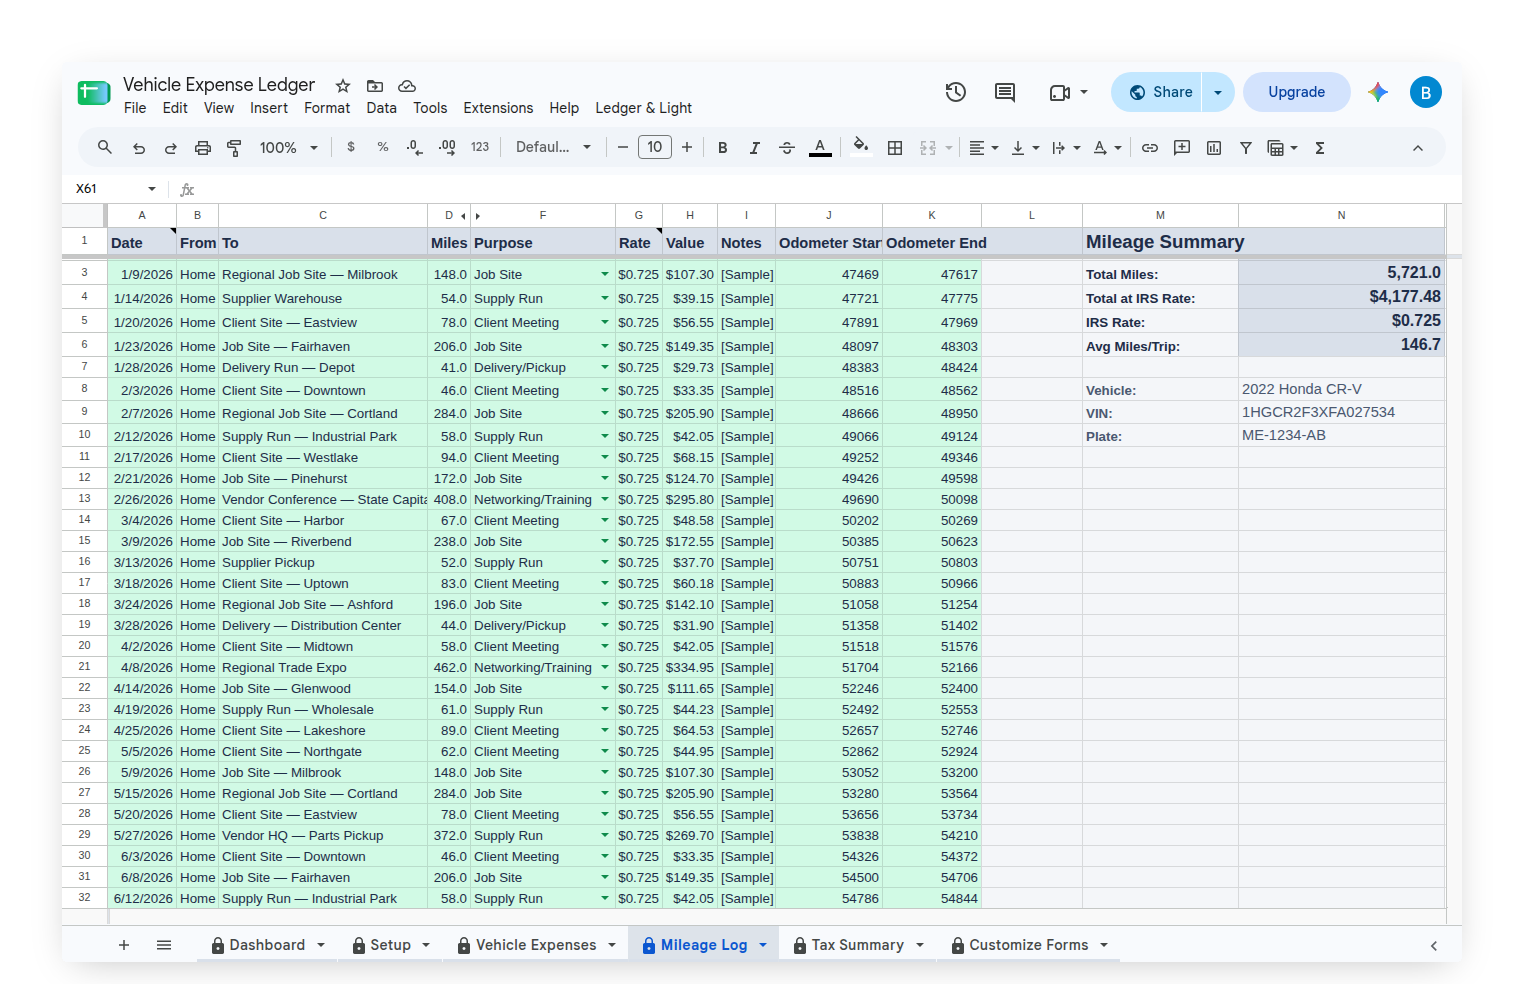
Task: Open Purpose dropdown in 1/9/2026 row
Action: [x=605, y=274]
